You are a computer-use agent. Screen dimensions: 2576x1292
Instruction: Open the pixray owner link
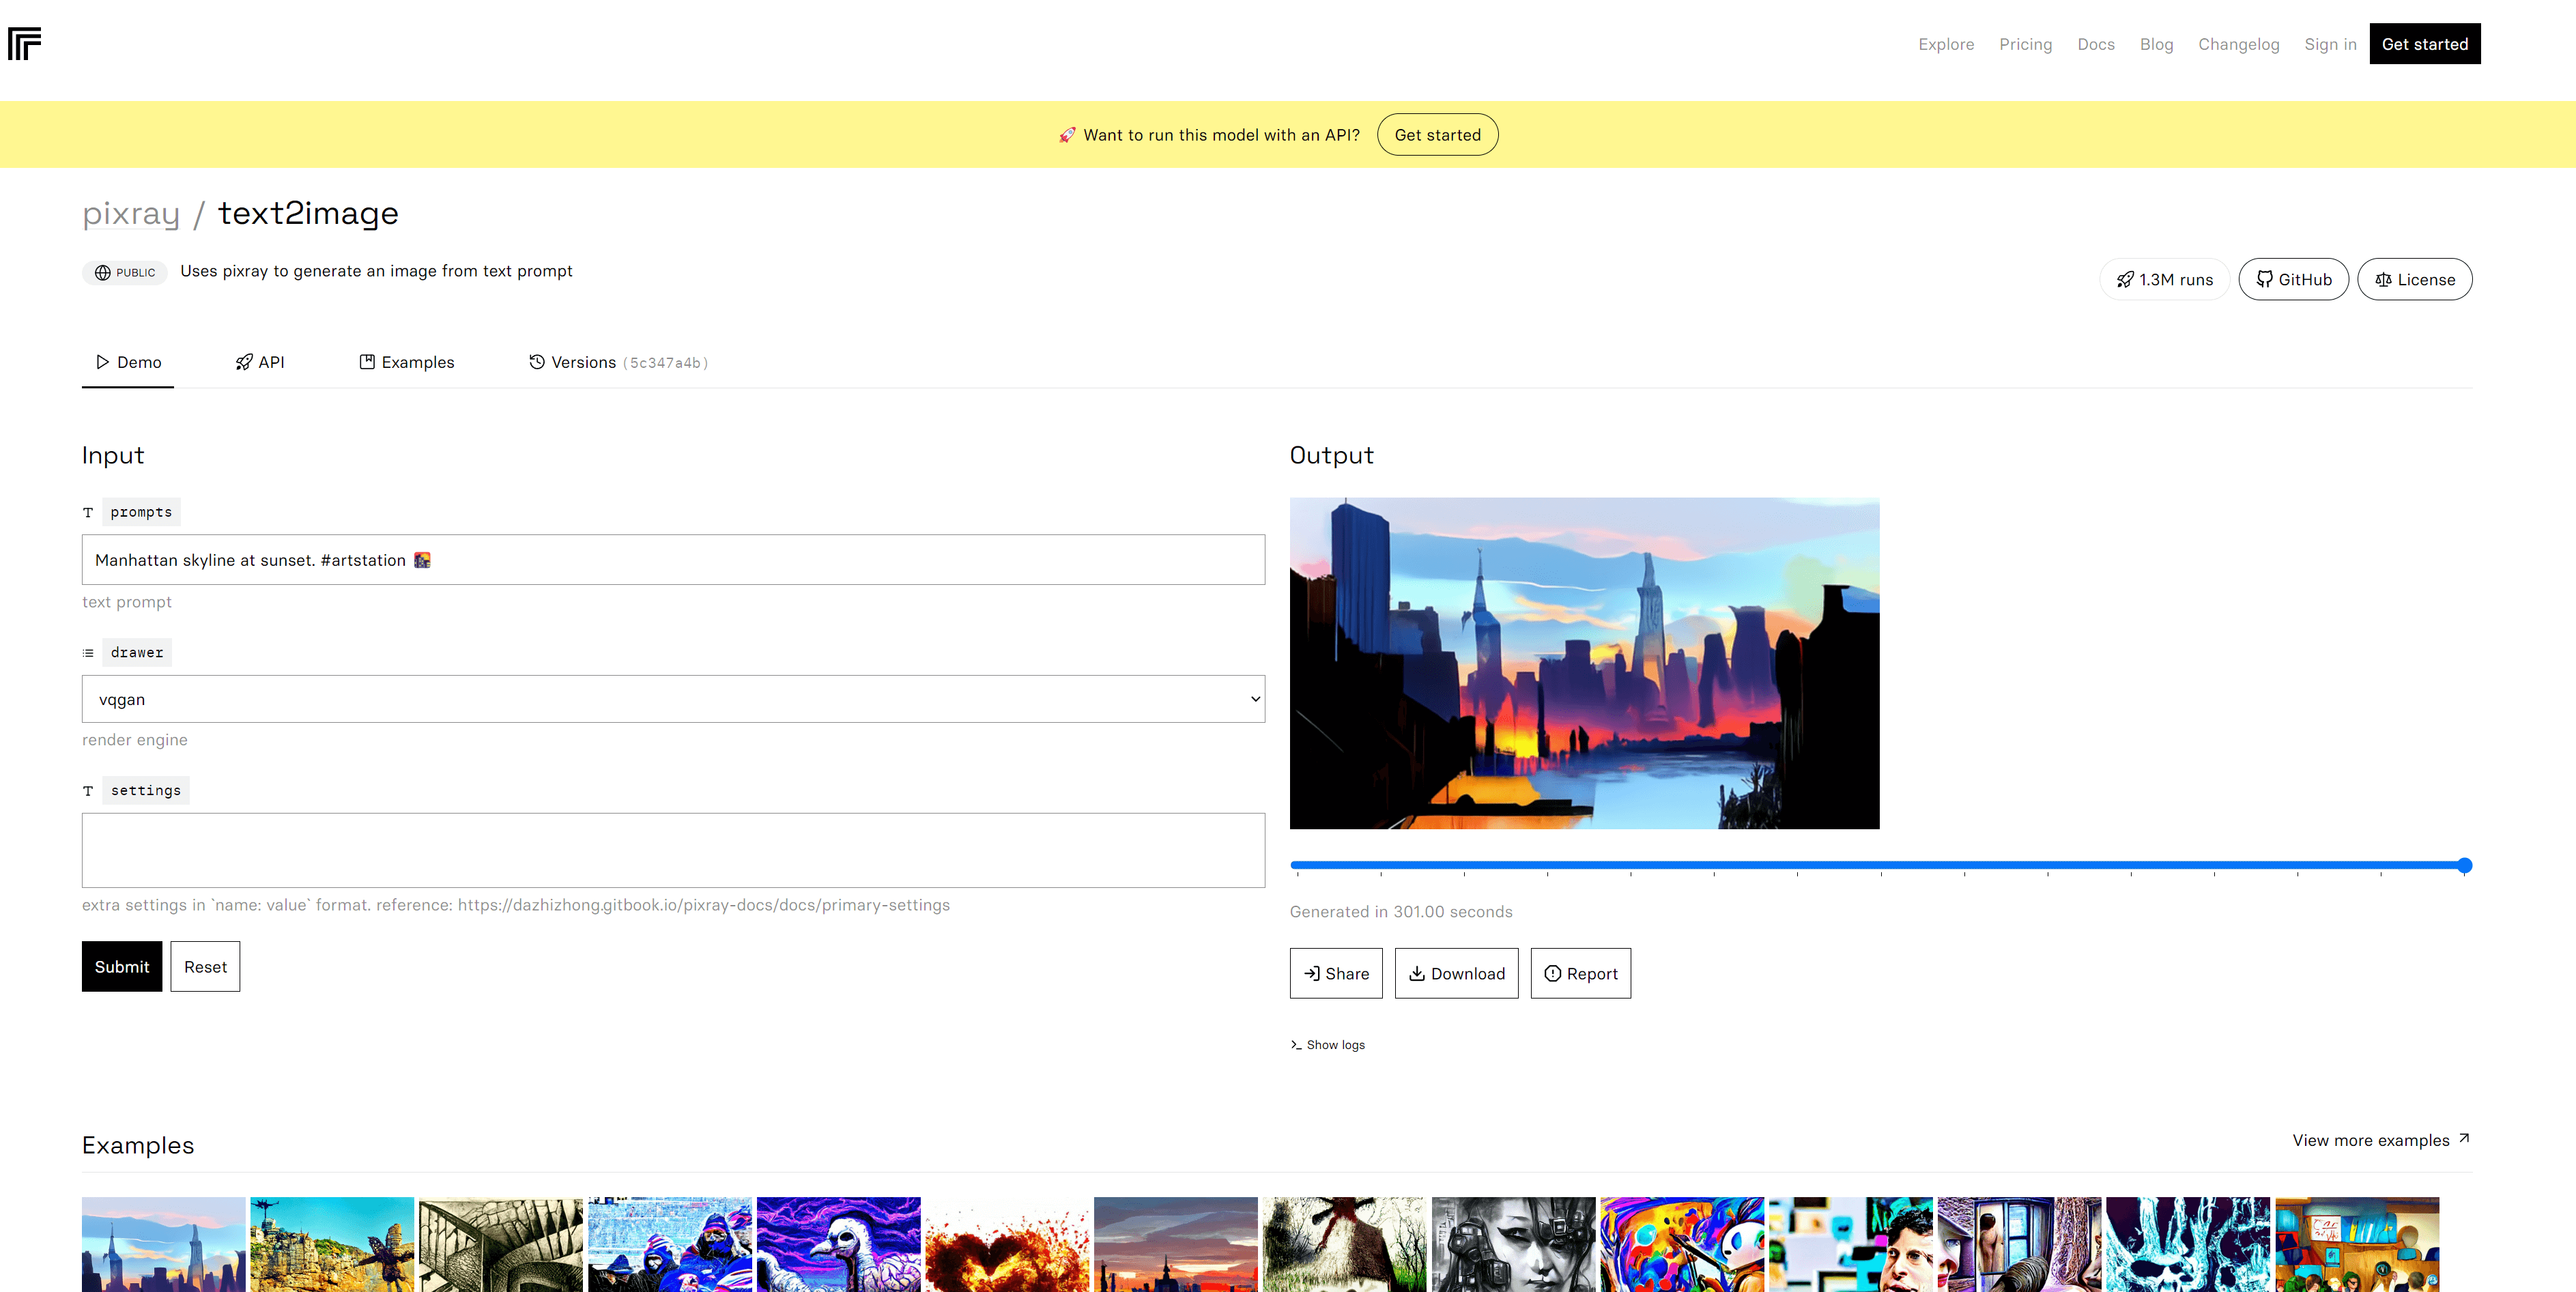(131, 213)
